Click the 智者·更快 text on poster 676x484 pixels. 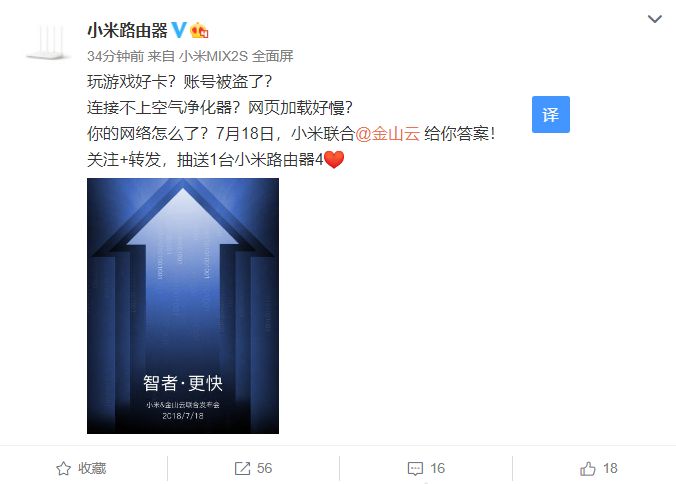[183, 383]
